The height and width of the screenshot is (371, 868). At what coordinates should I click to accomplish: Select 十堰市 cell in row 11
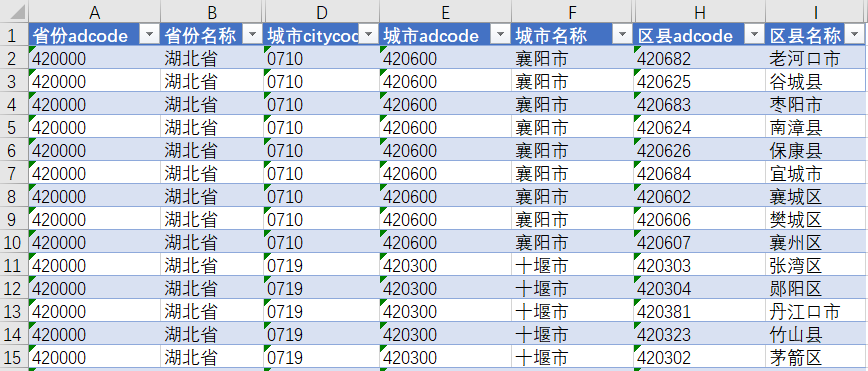[572, 265]
